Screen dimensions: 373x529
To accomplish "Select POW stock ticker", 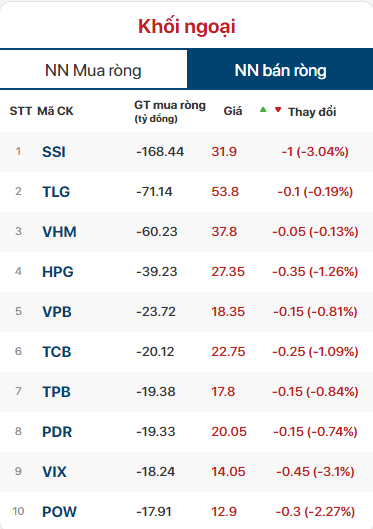I will (59, 512).
